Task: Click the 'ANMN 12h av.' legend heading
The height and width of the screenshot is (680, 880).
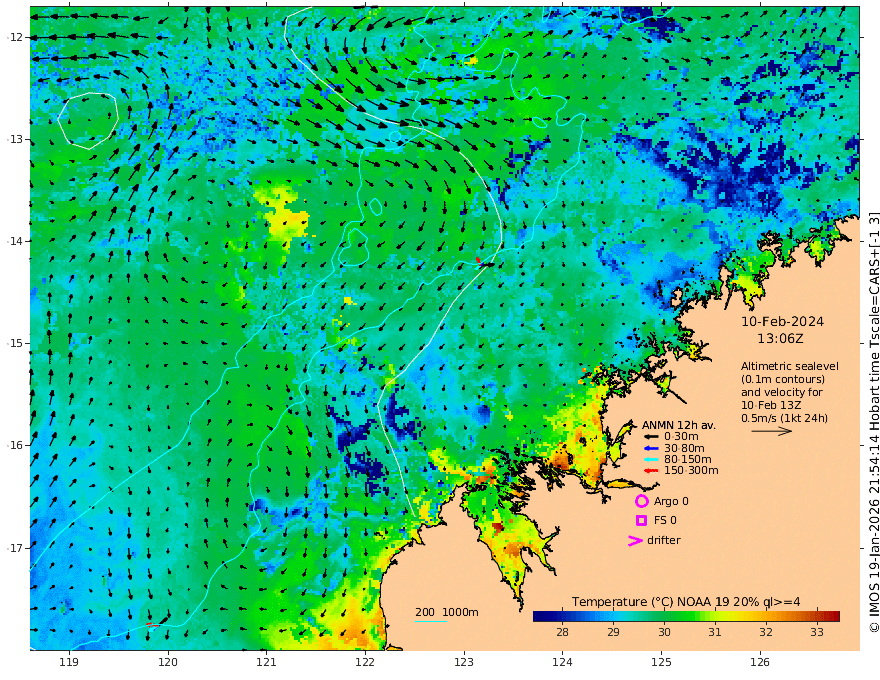Action: click(x=679, y=425)
